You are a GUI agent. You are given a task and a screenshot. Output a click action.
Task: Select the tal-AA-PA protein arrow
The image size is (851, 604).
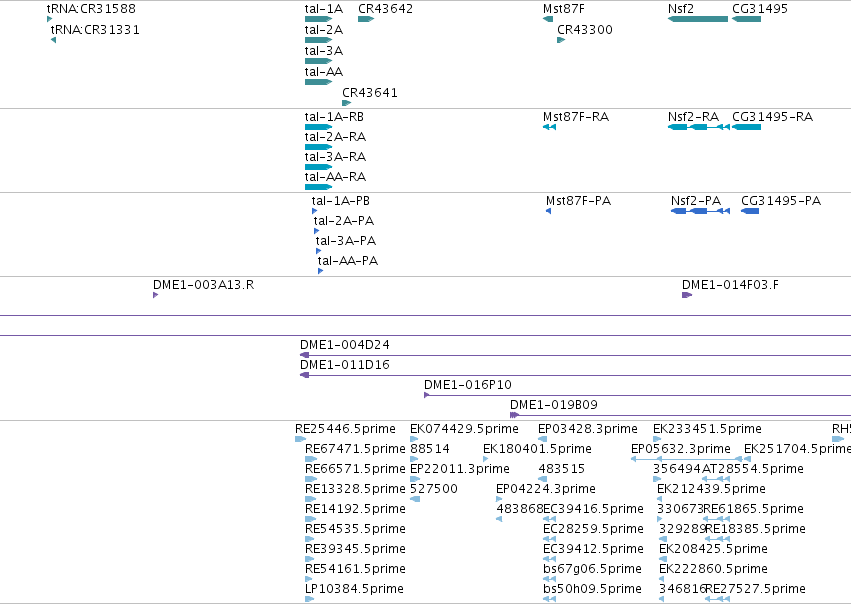(321, 271)
